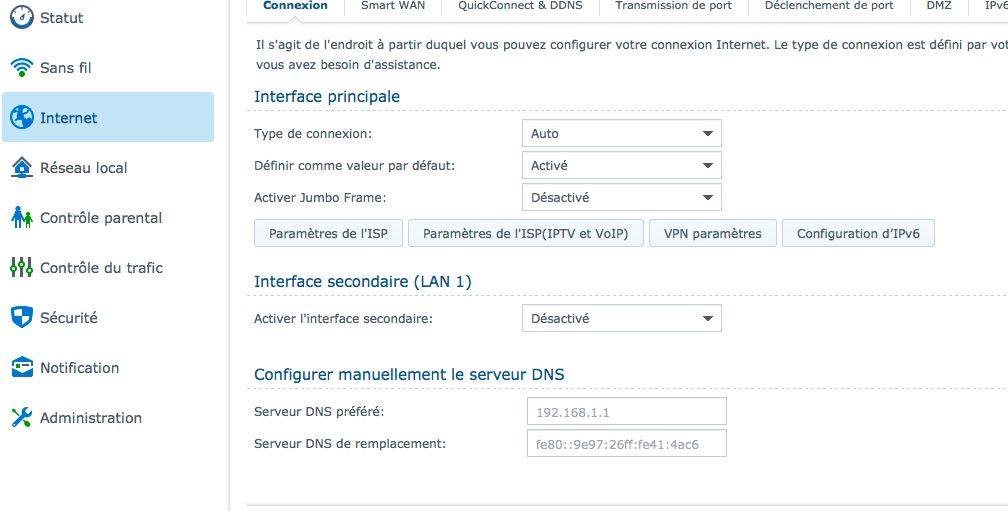This screenshot has height=511, width=1008.
Task: Click the Configuration d'IPv6 button
Action: pyautogui.click(x=858, y=234)
